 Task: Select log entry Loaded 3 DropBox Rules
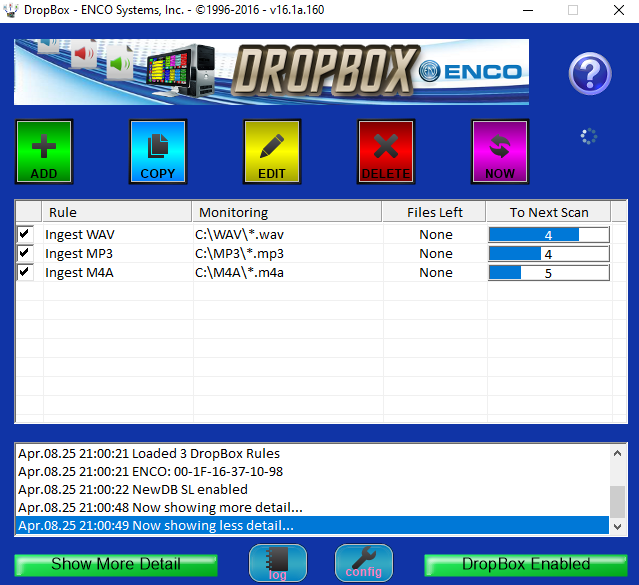[x=312, y=453]
